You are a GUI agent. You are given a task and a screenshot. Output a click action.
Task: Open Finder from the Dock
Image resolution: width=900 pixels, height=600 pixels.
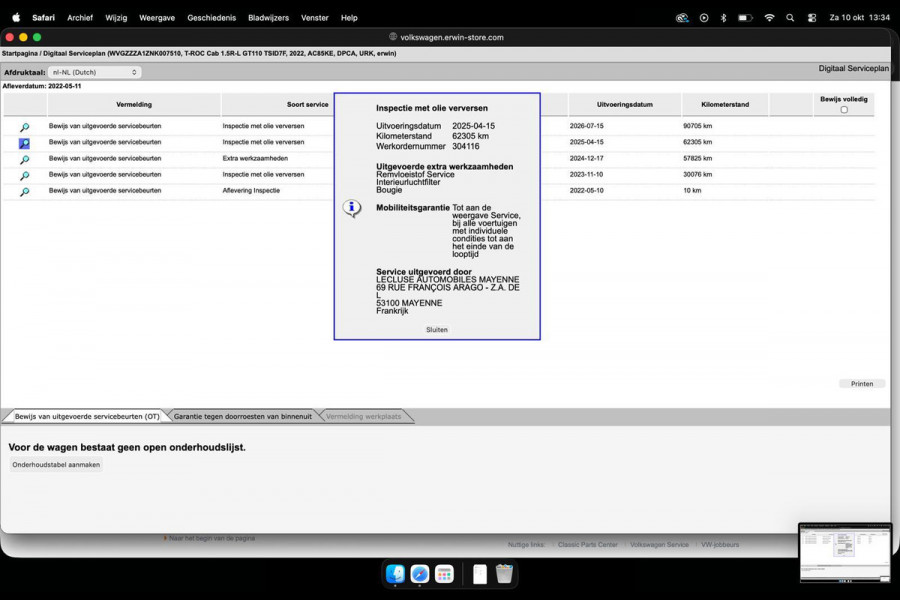coord(395,573)
